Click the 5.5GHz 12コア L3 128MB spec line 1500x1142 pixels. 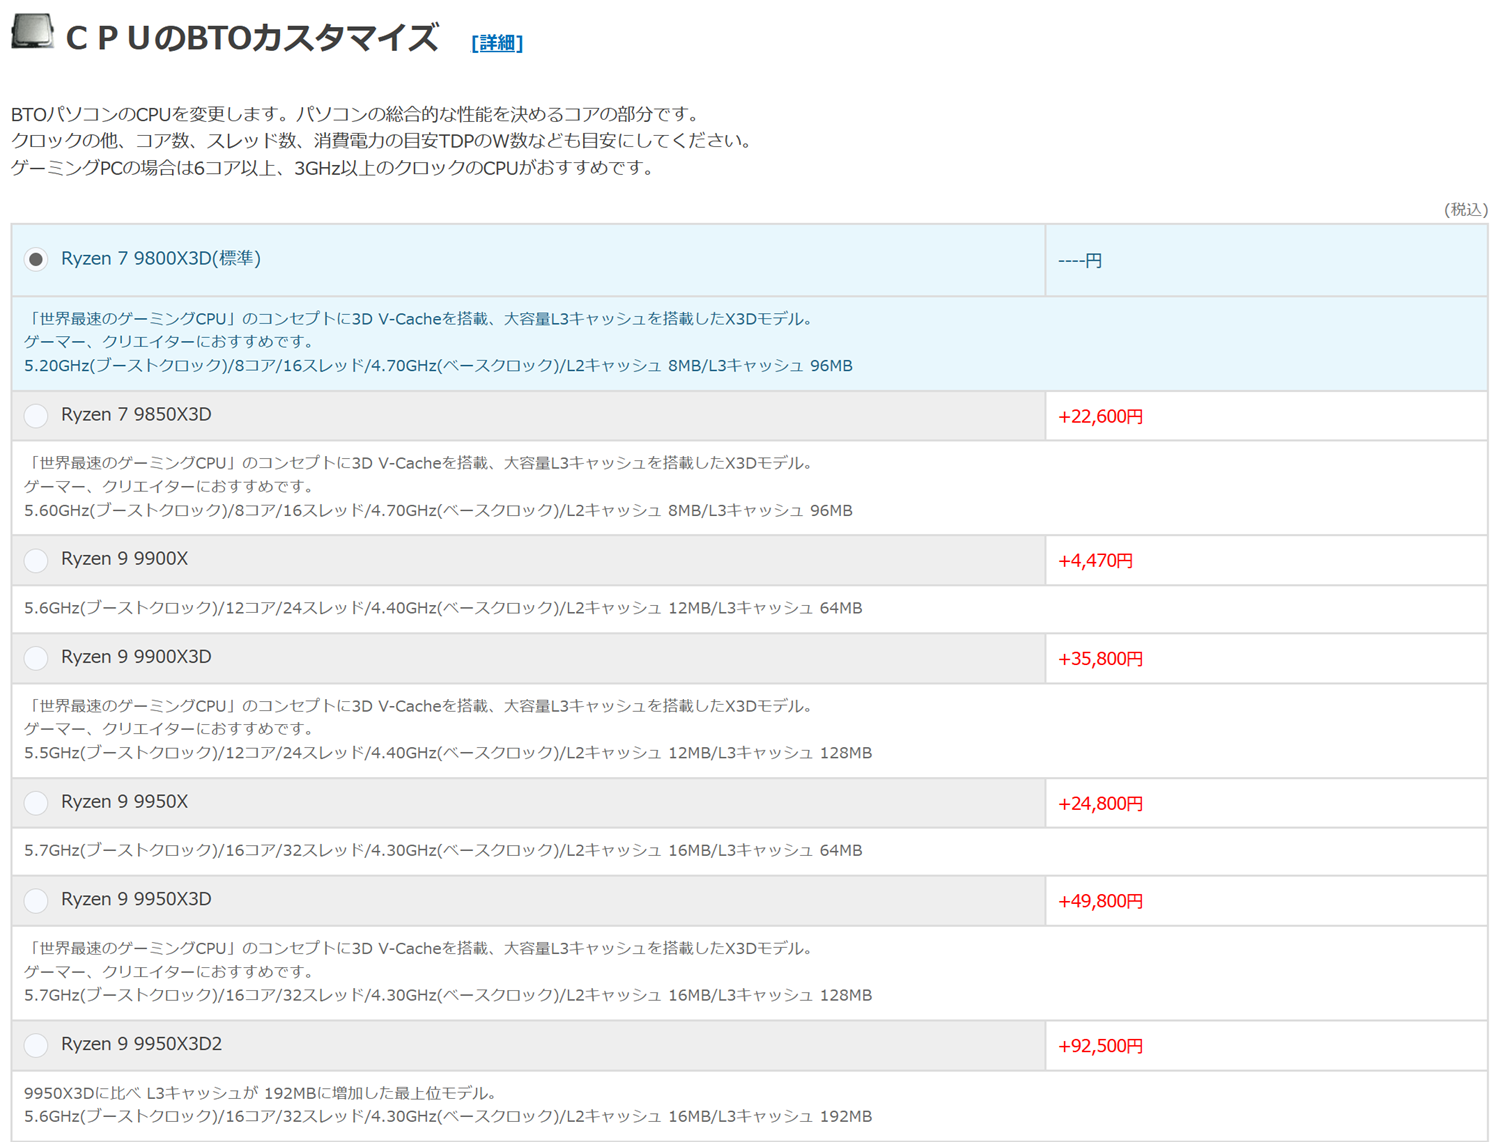[448, 752]
